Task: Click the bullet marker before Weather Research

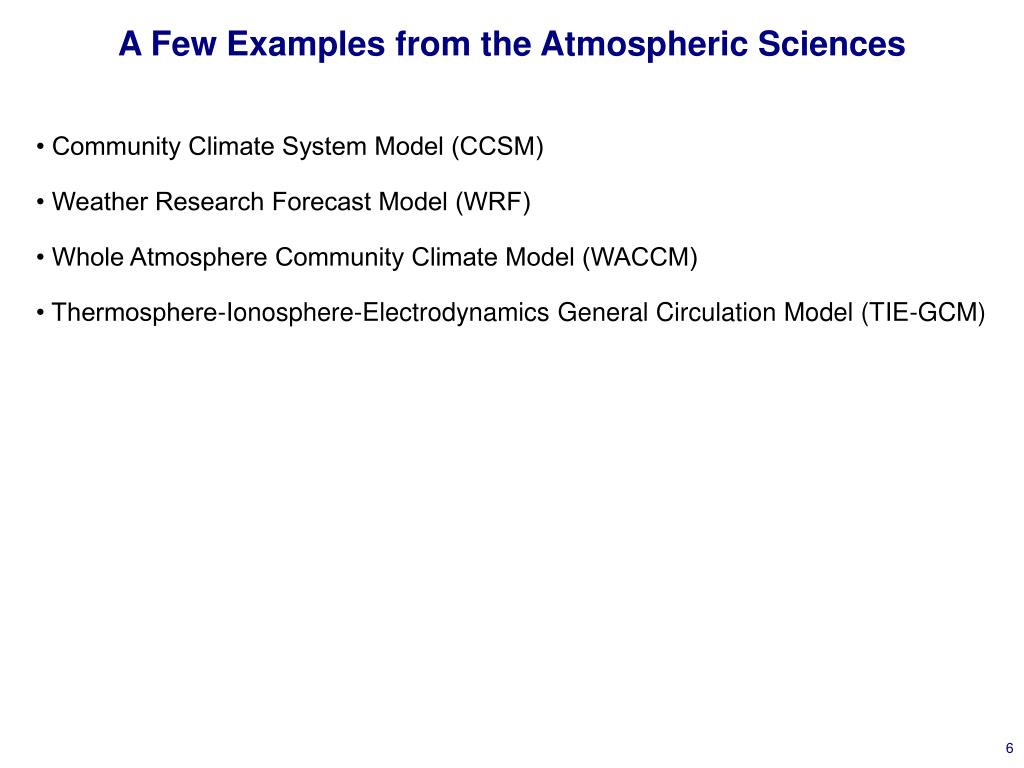Action: click(x=40, y=202)
